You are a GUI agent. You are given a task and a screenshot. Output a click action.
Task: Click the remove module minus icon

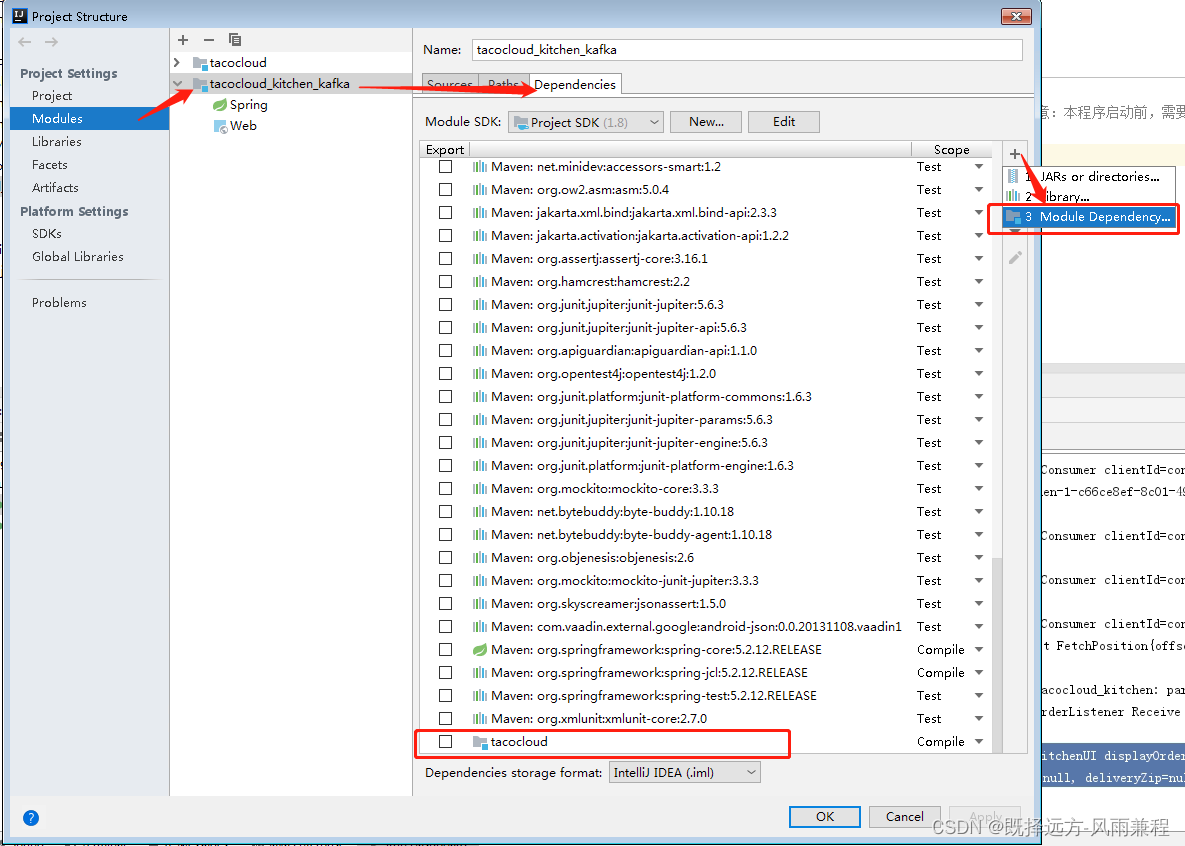(209, 39)
